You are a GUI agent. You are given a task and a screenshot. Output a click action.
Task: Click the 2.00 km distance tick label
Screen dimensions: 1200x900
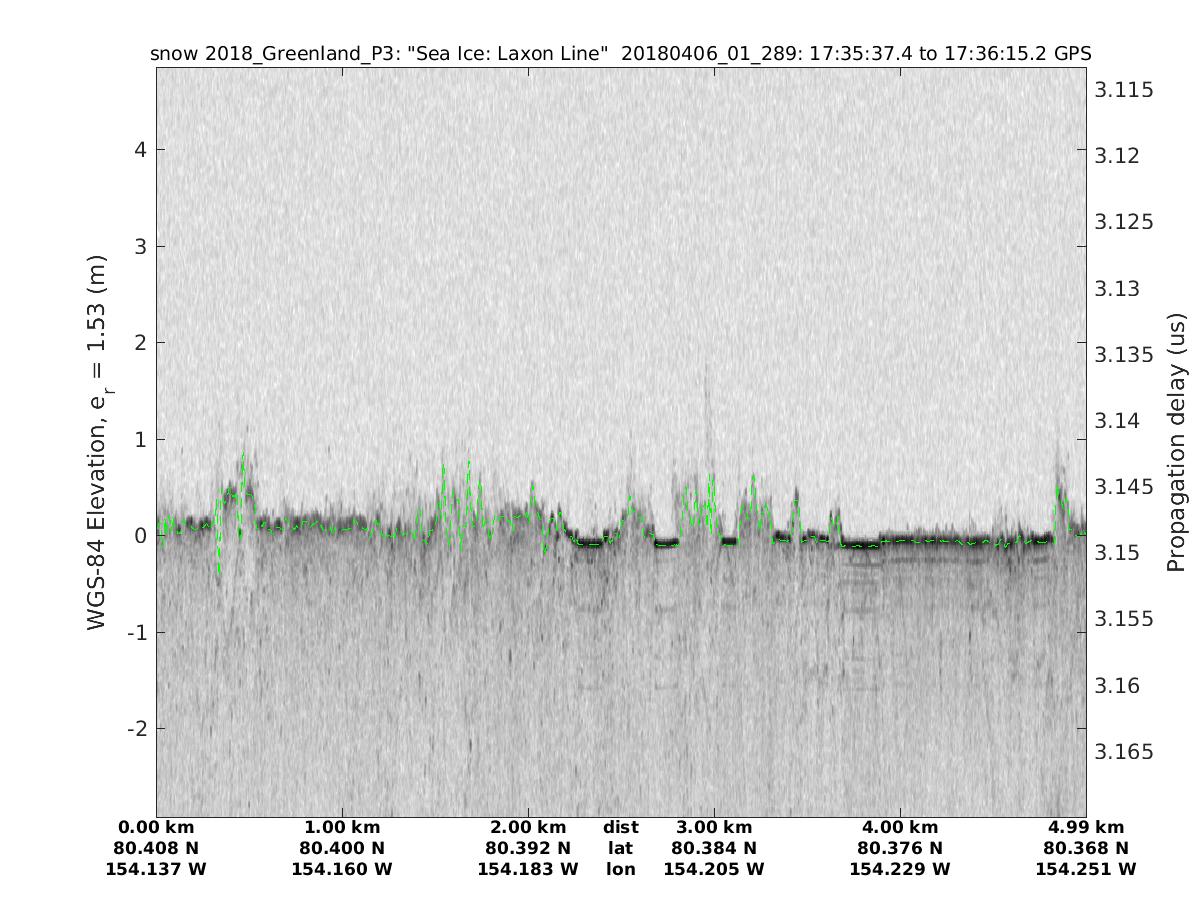coord(528,827)
